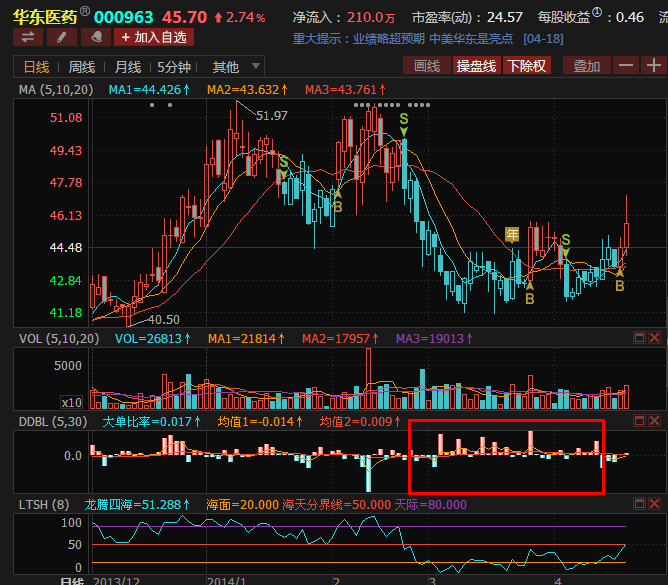Switch to the 5分钟 chart tab
Screen dimensions: 668x585
click(x=174, y=67)
